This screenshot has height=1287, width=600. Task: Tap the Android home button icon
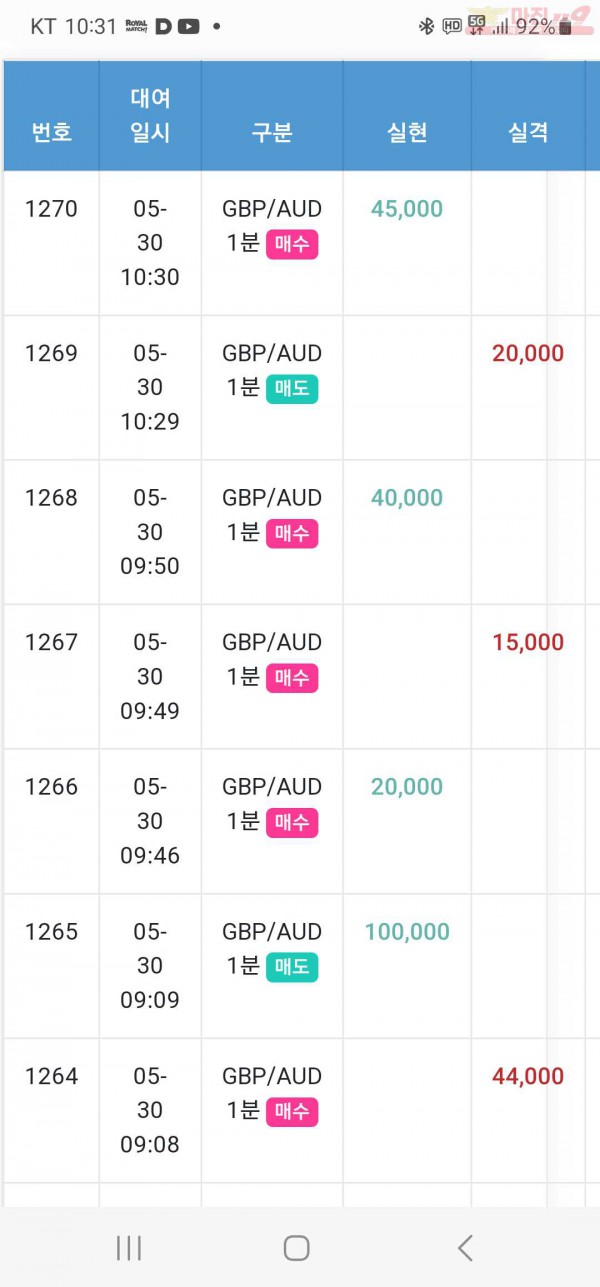click(x=296, y=1247)
